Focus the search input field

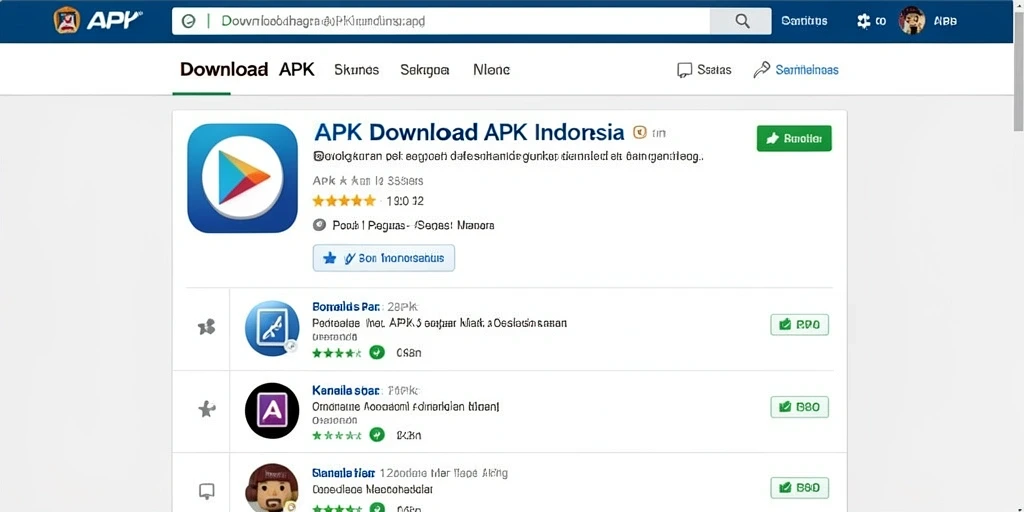click(x=441, y=21)
